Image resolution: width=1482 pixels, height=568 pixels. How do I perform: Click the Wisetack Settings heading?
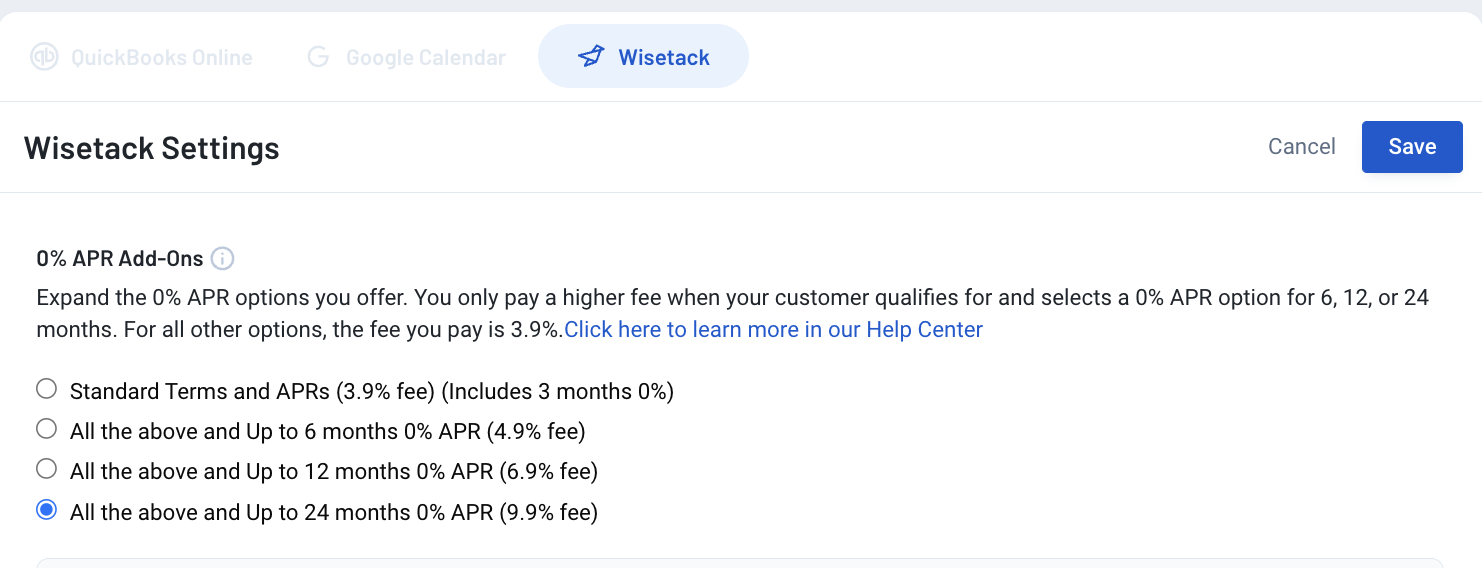pos(152,148)
